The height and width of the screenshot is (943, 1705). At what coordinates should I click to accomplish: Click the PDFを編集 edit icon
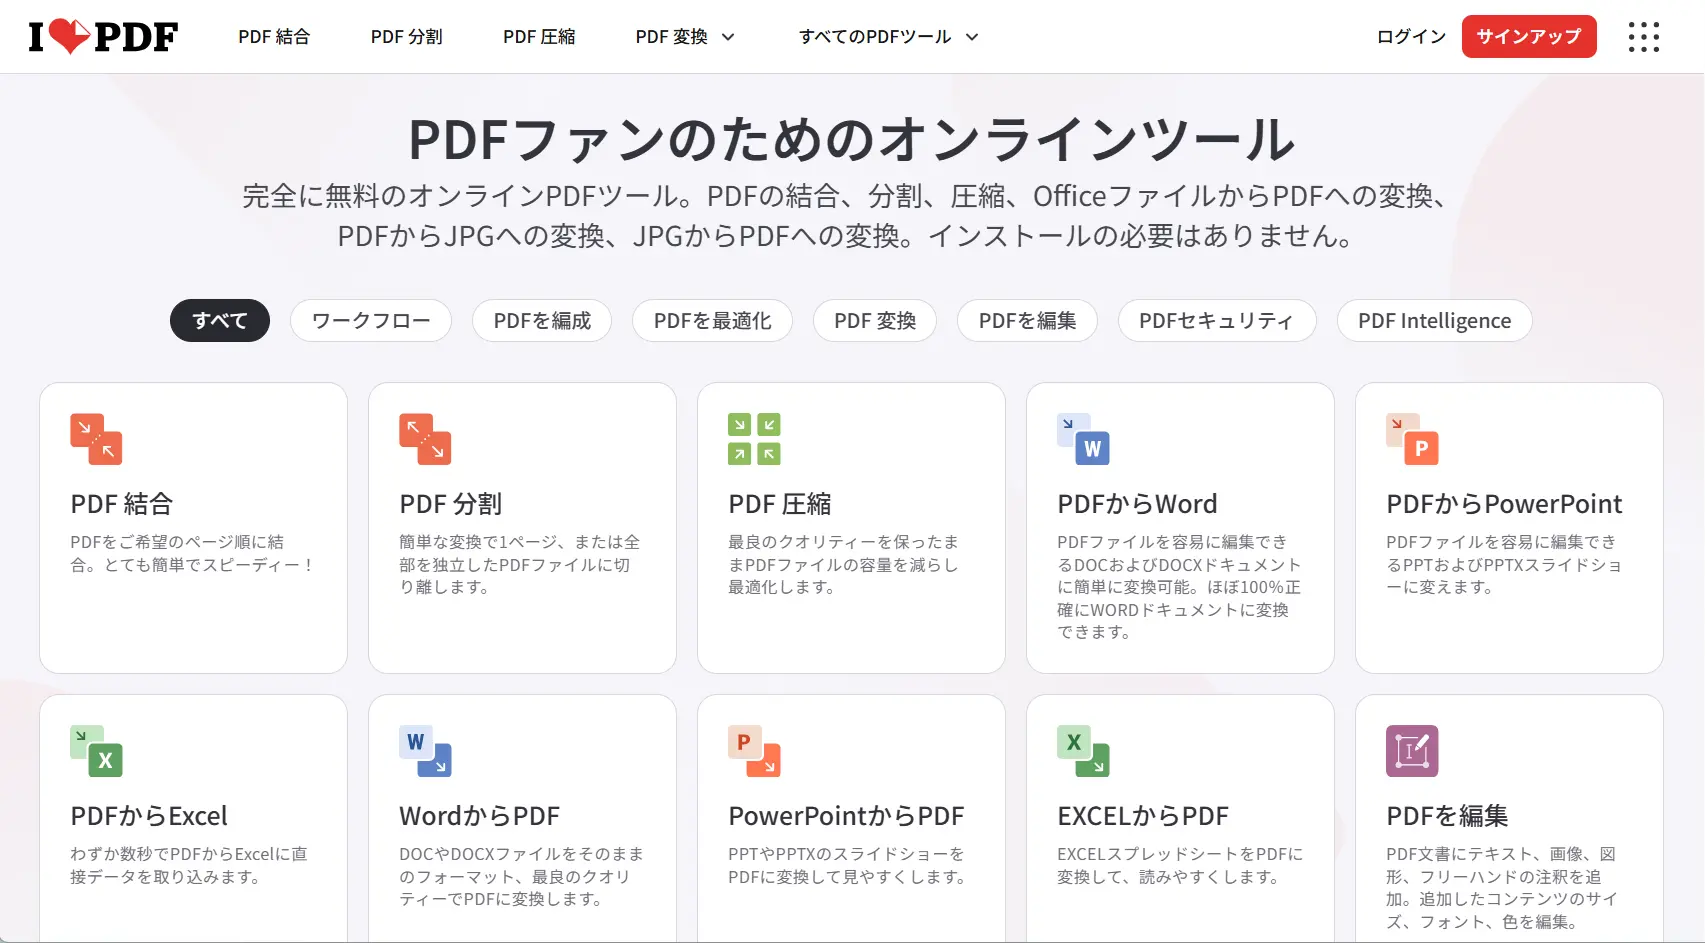coord(1412,751)
